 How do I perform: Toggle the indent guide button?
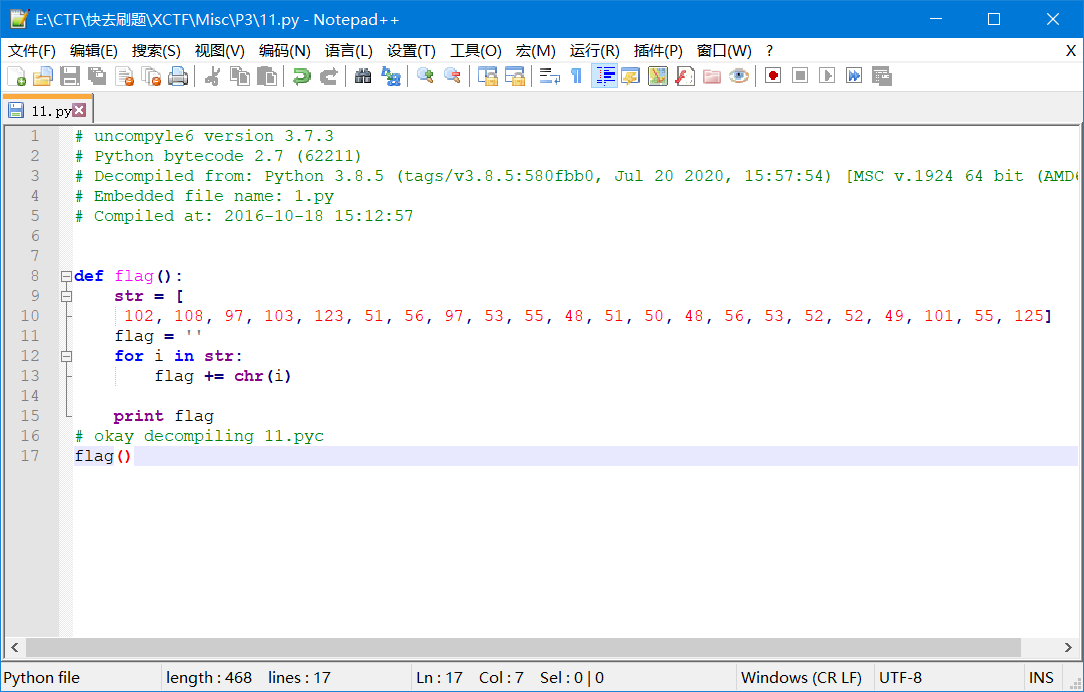[x=604, y=76]
